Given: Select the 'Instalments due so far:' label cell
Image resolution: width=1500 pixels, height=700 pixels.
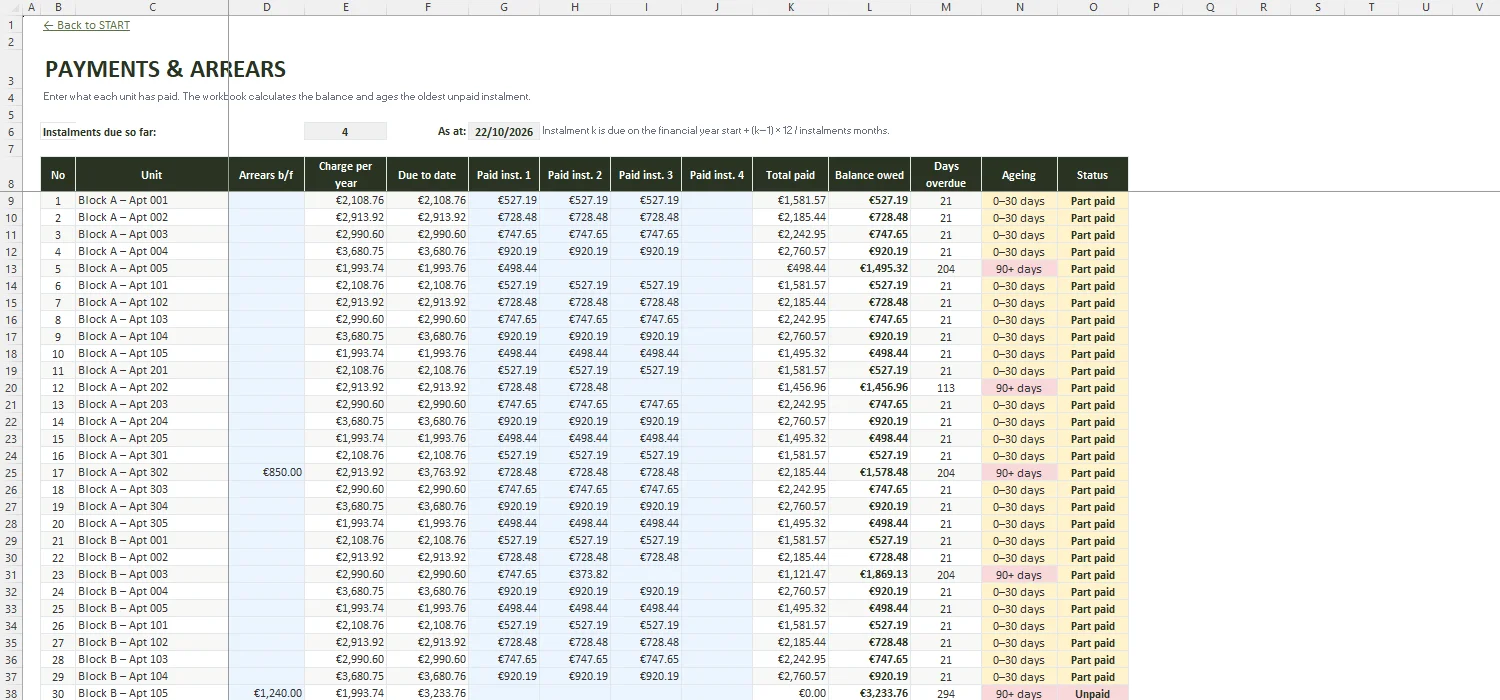Looking at the screenshot, I should pos(100,131).
